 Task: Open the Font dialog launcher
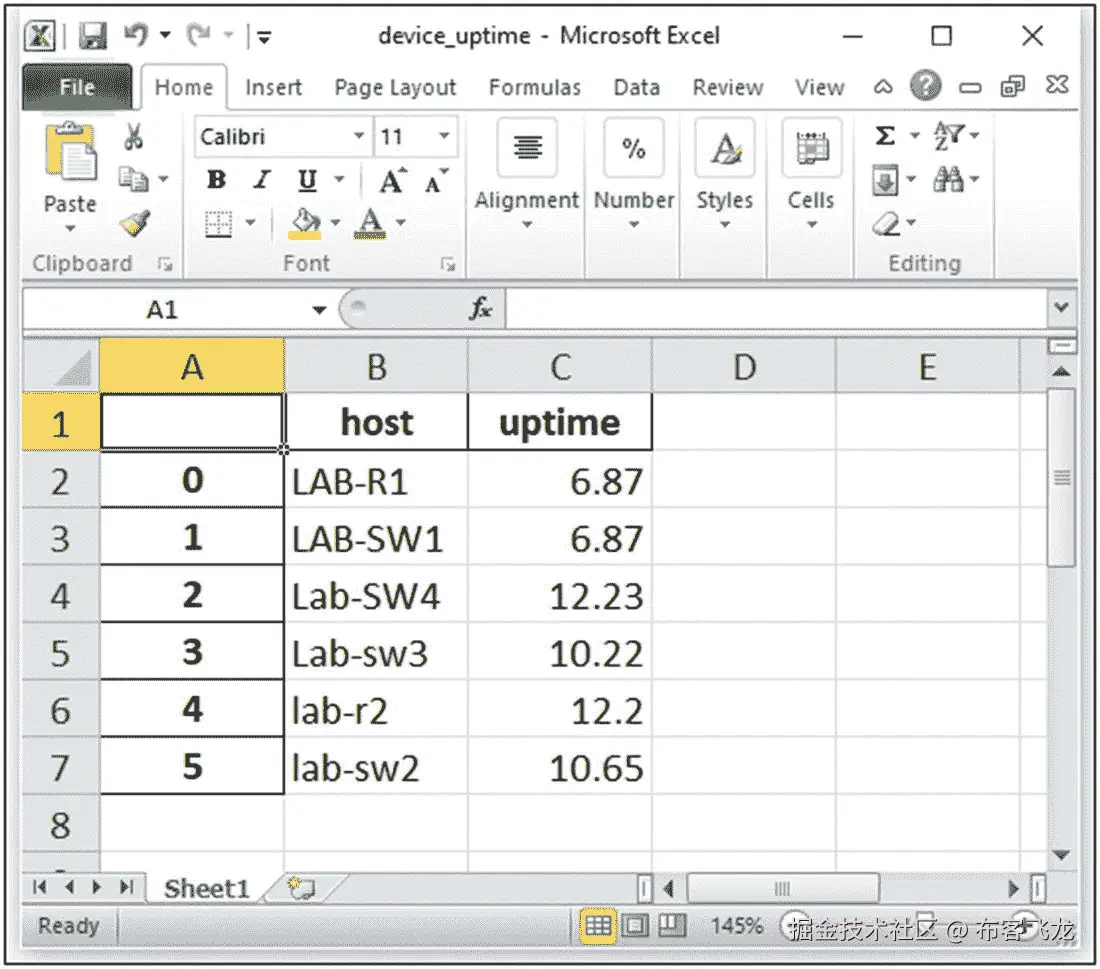[x=448, y=264]
